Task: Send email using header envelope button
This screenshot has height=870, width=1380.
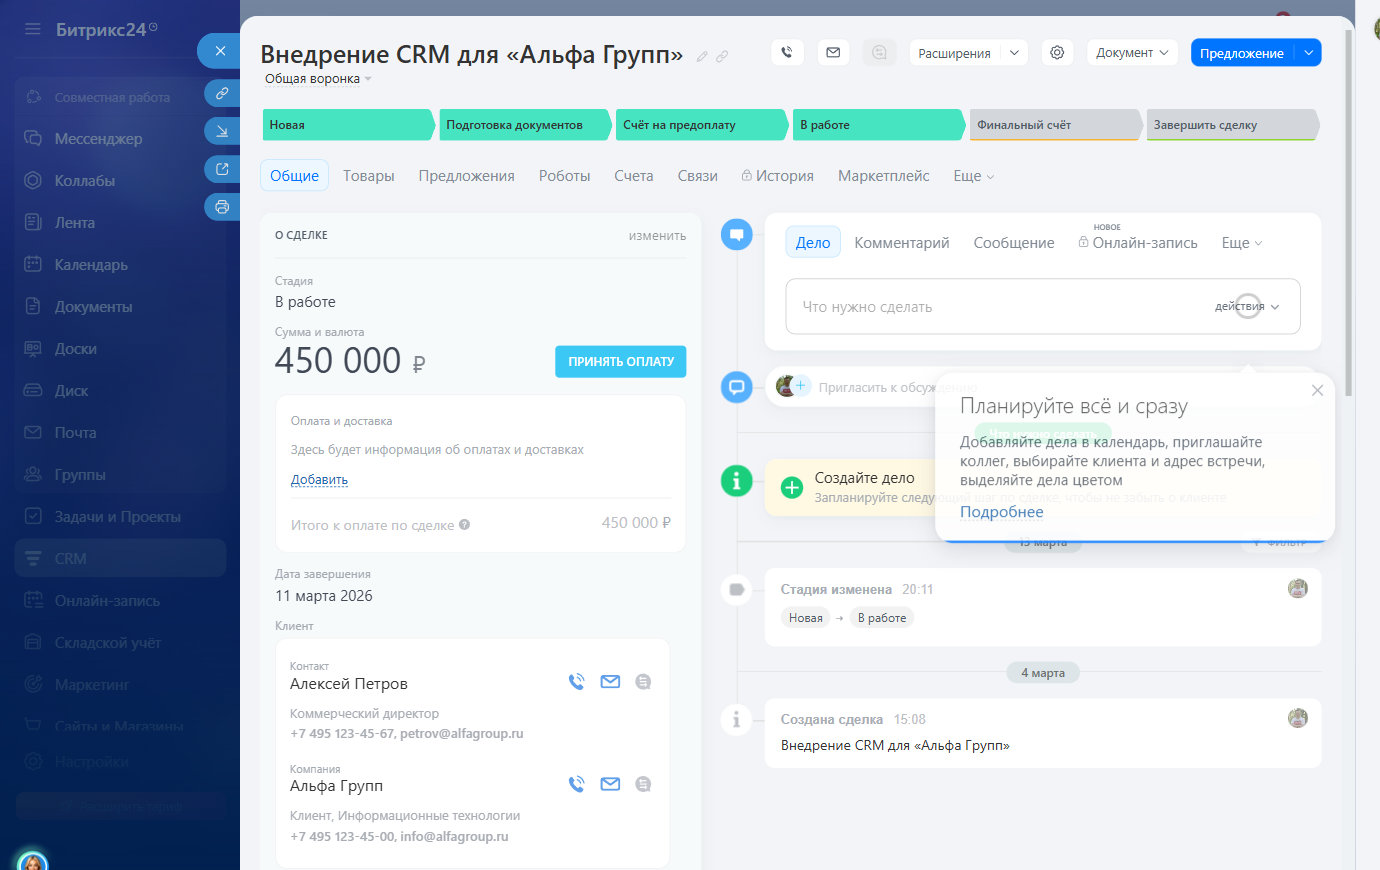Action: (833, 53)
